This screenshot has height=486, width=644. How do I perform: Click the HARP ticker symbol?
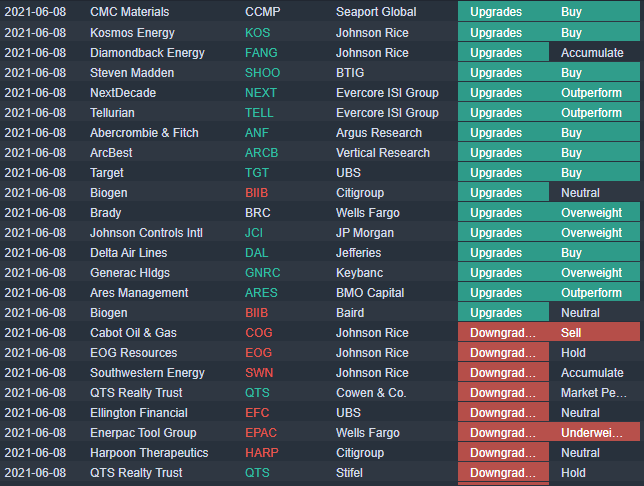[262, 453]
